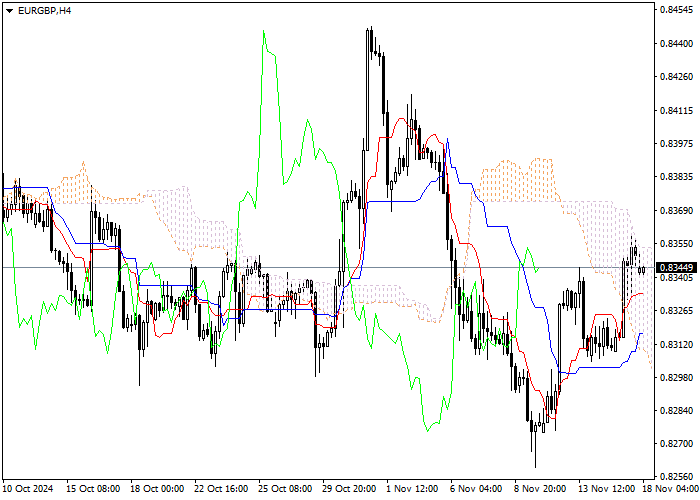Select the 1 Nov 12:00 time label
Screen dimensions: 700x500
(x=412, y=489)
